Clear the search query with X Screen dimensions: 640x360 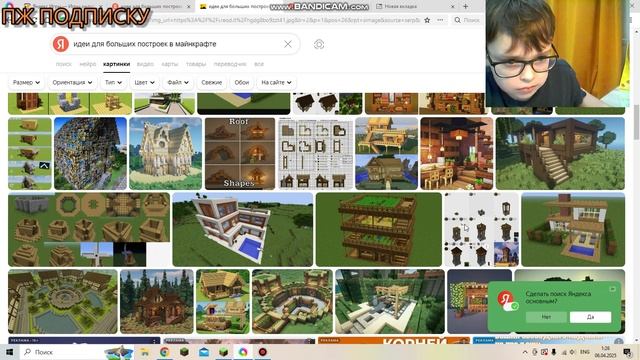coord(288,44)
